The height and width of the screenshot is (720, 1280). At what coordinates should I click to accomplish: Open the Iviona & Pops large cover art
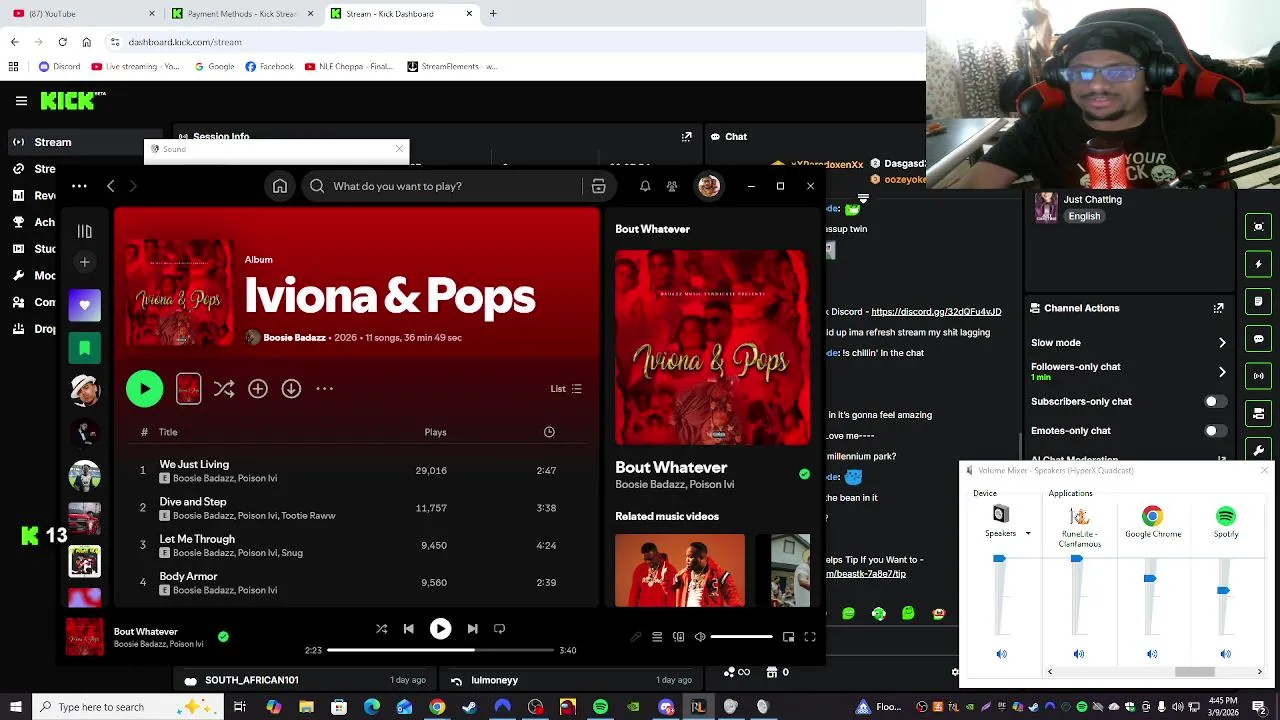(712, 348)
